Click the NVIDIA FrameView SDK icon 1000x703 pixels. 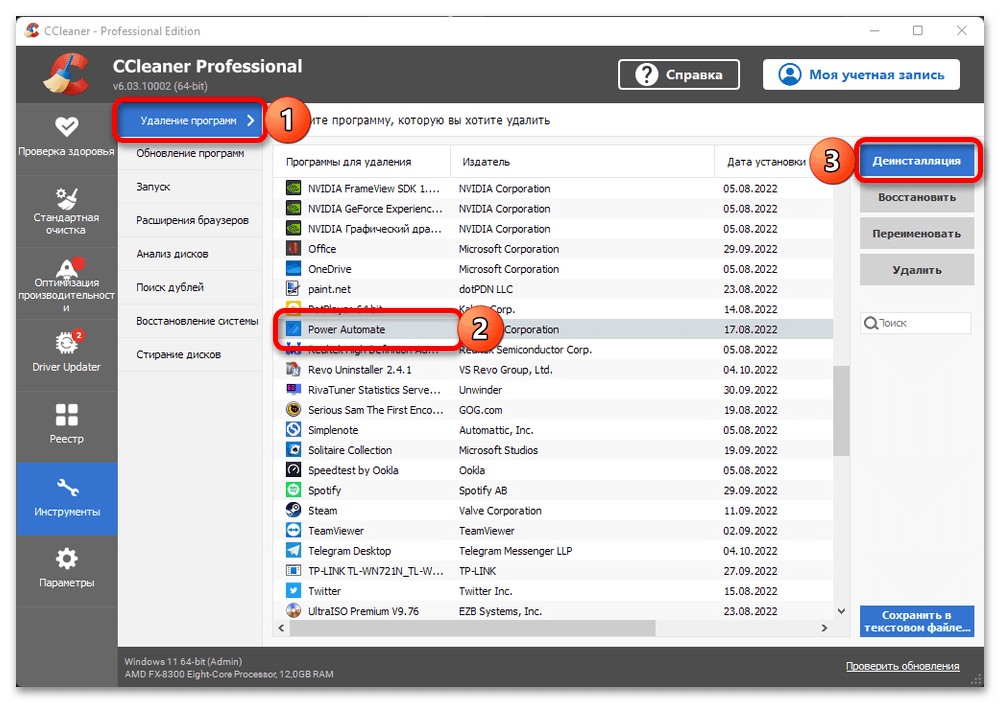tap(293, 188)
